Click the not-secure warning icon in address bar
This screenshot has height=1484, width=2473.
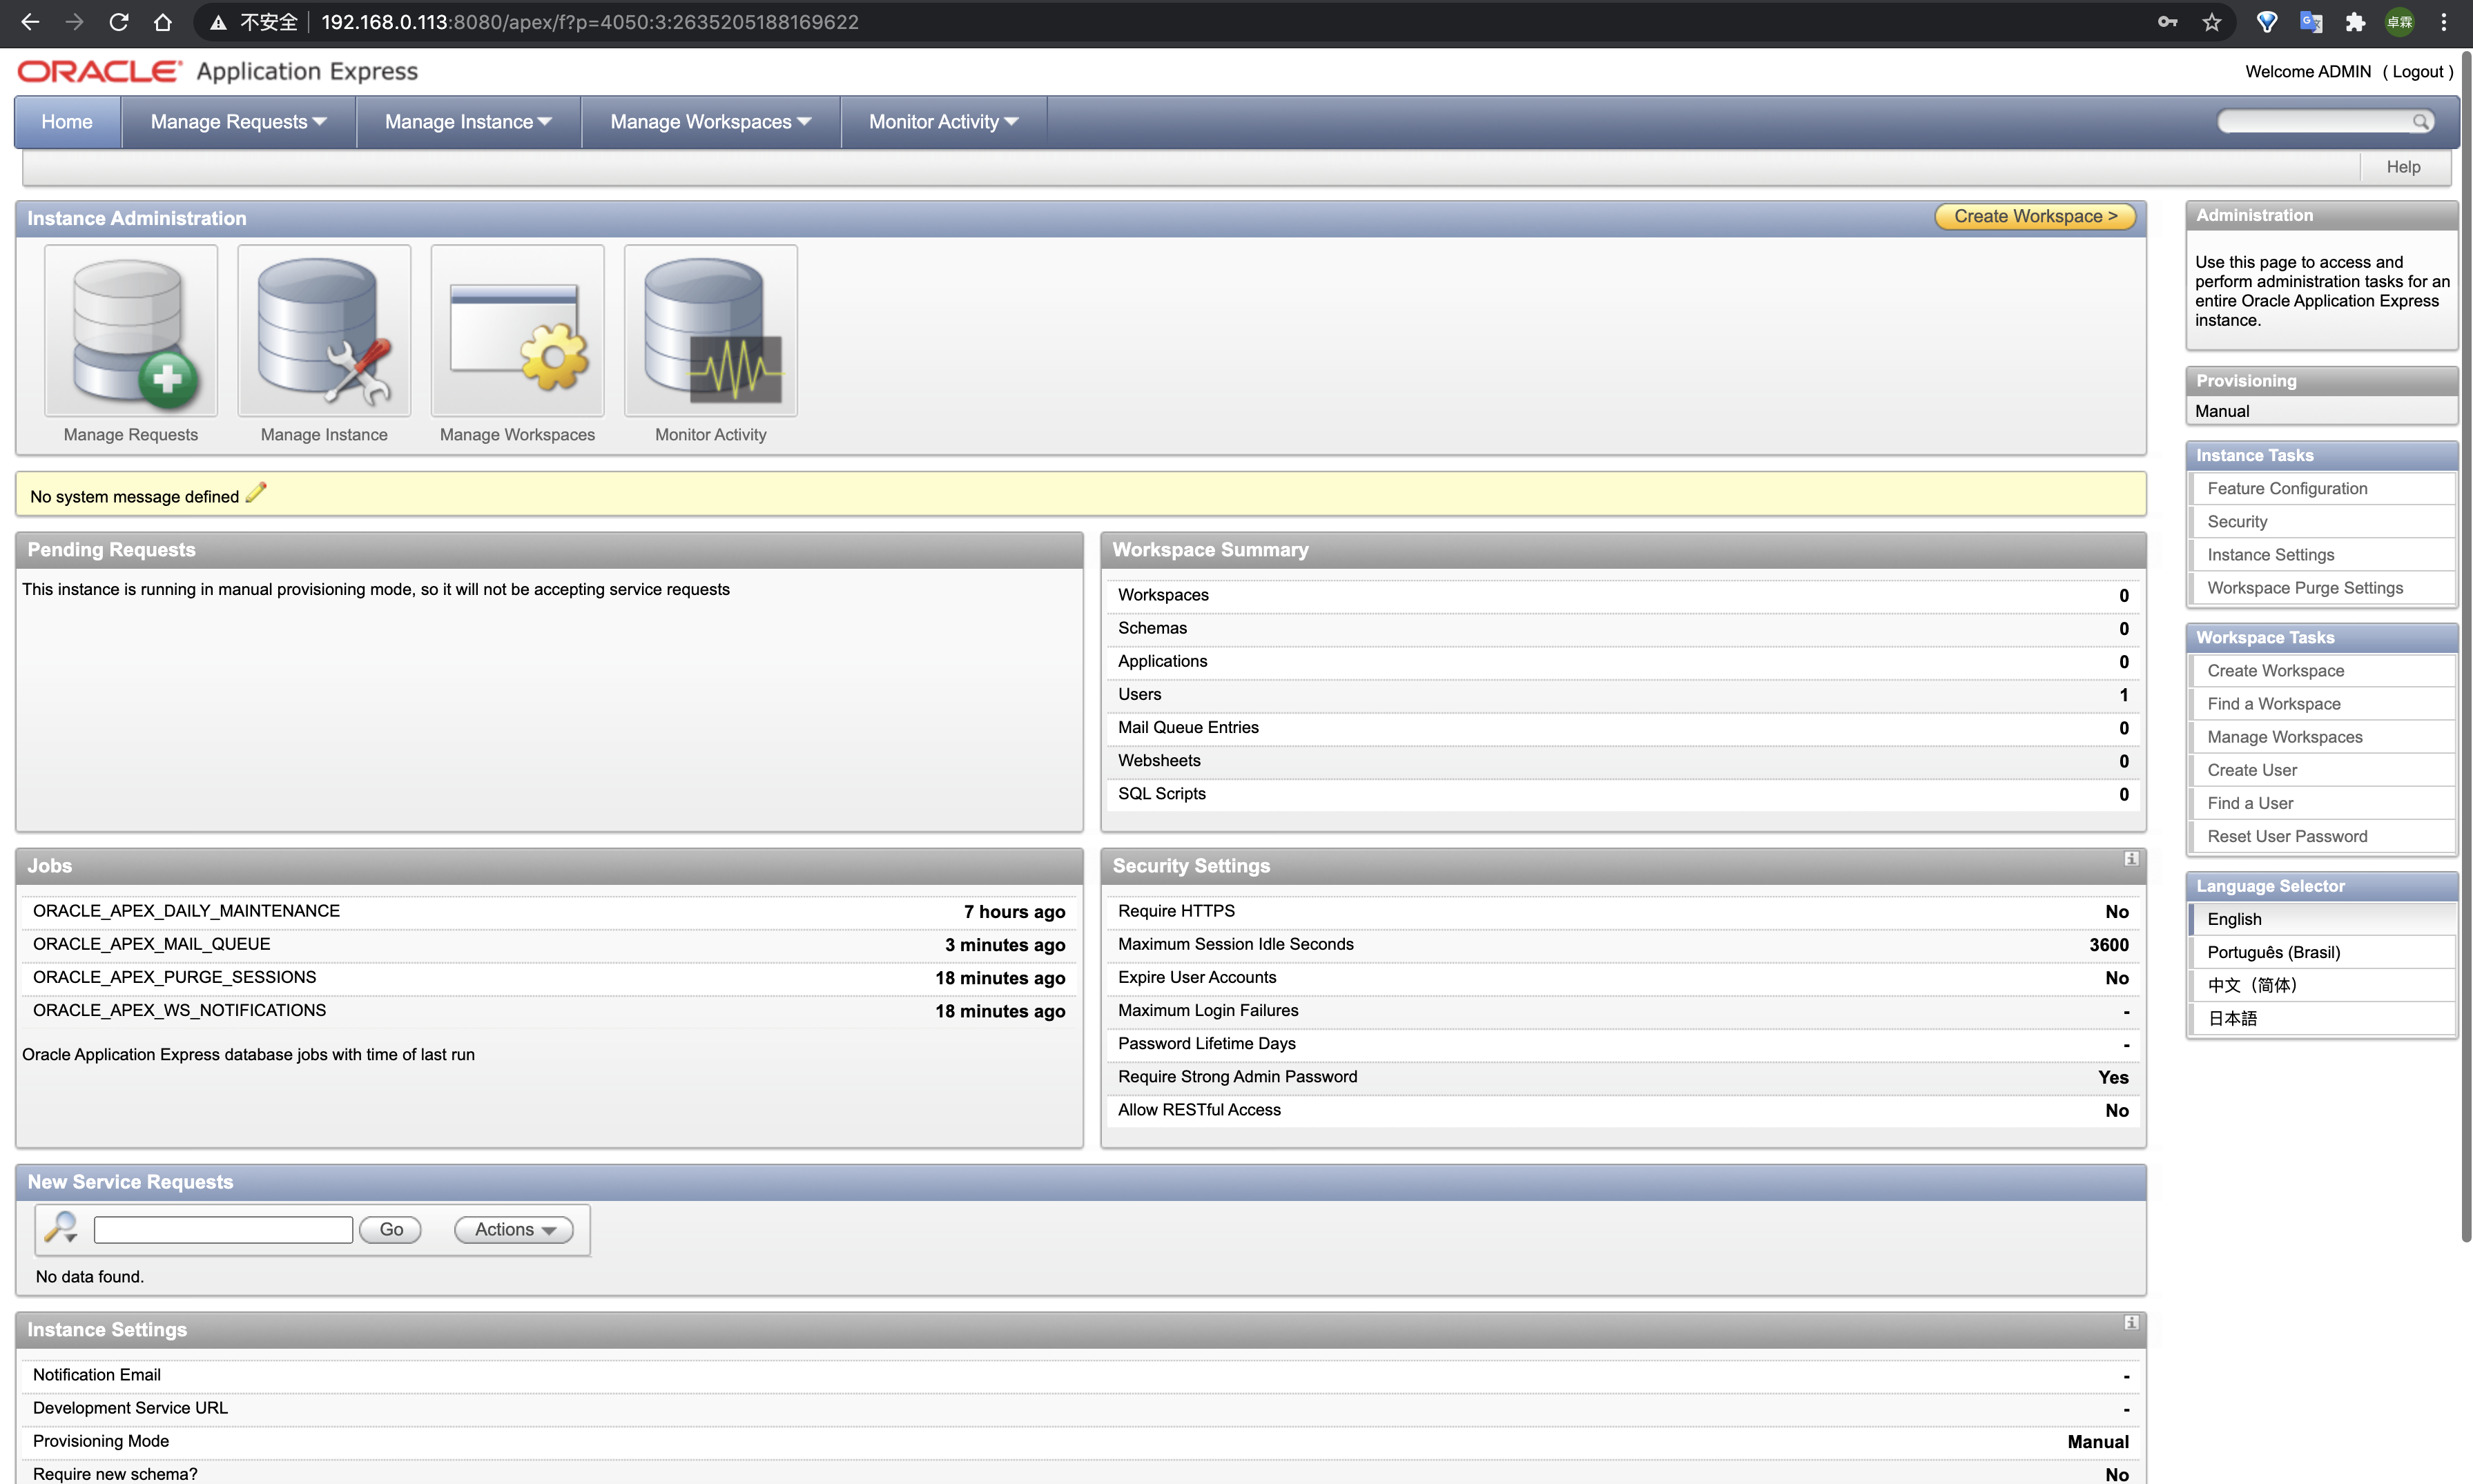217,22
